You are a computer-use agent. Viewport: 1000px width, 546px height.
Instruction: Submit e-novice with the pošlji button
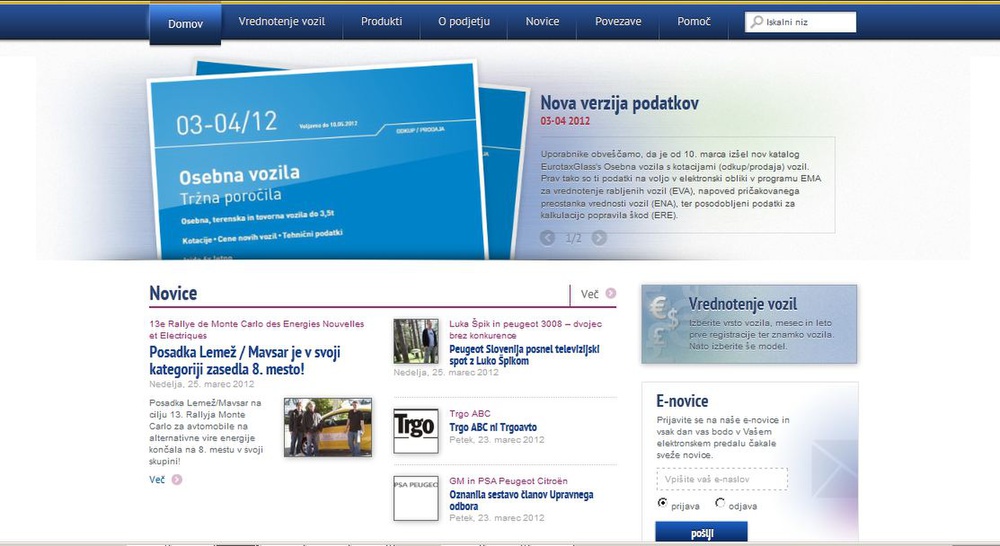pos(702,532)
